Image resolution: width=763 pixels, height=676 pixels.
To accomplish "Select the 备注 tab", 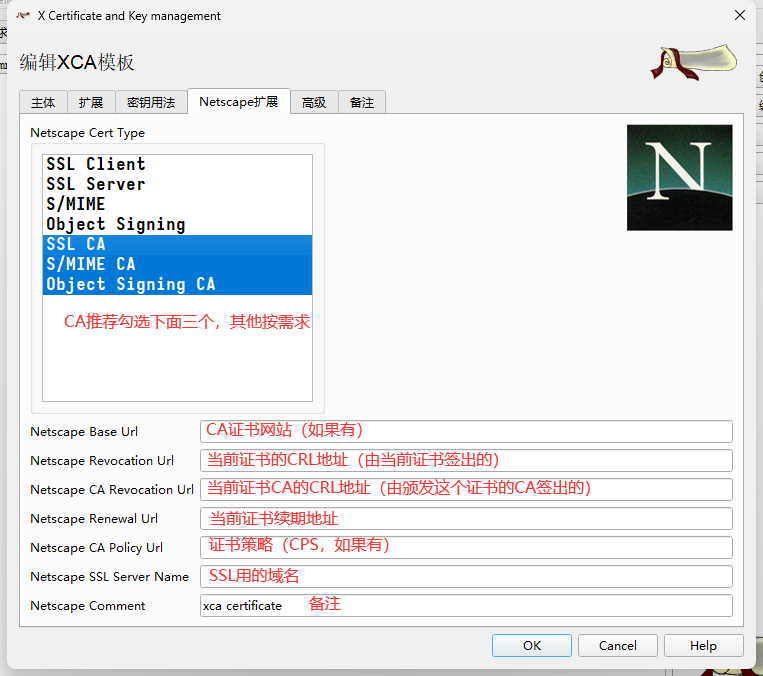I will 362,102.
